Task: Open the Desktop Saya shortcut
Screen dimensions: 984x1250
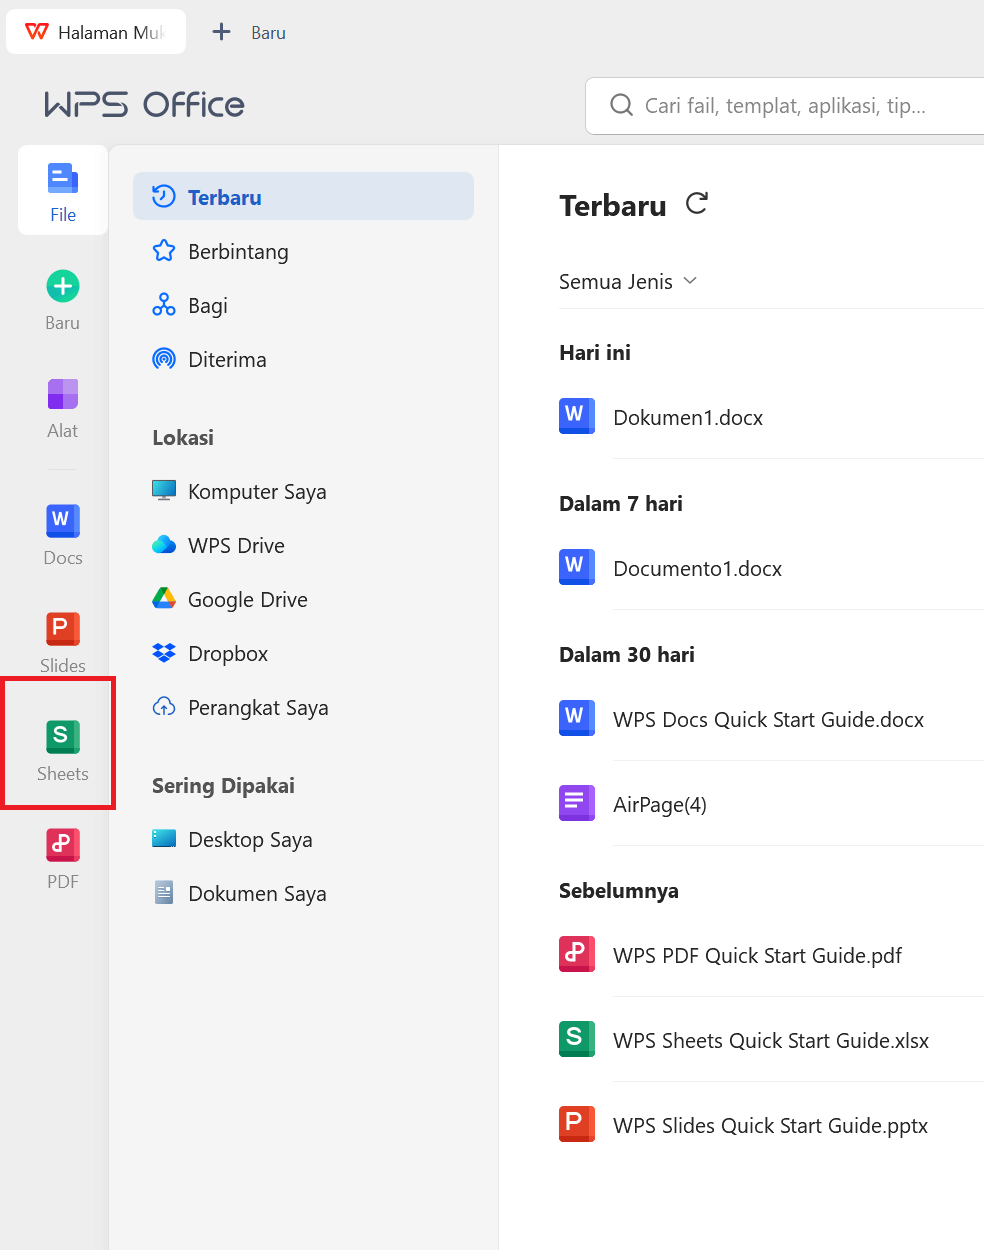Action: pyautogui.click(x=250, y=839)
